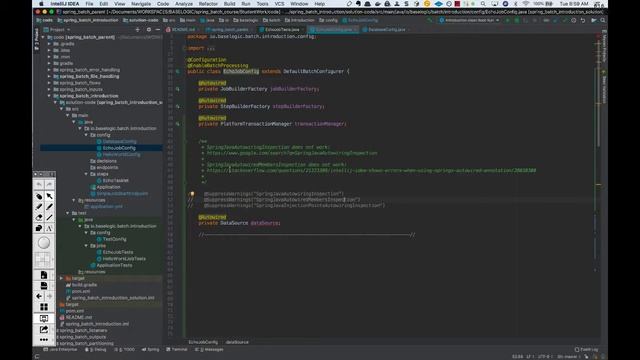The width and height of the screenshot is (640, 360).
Task: Click the undo arrow in the annotation palette
Action: coord(39,184)
